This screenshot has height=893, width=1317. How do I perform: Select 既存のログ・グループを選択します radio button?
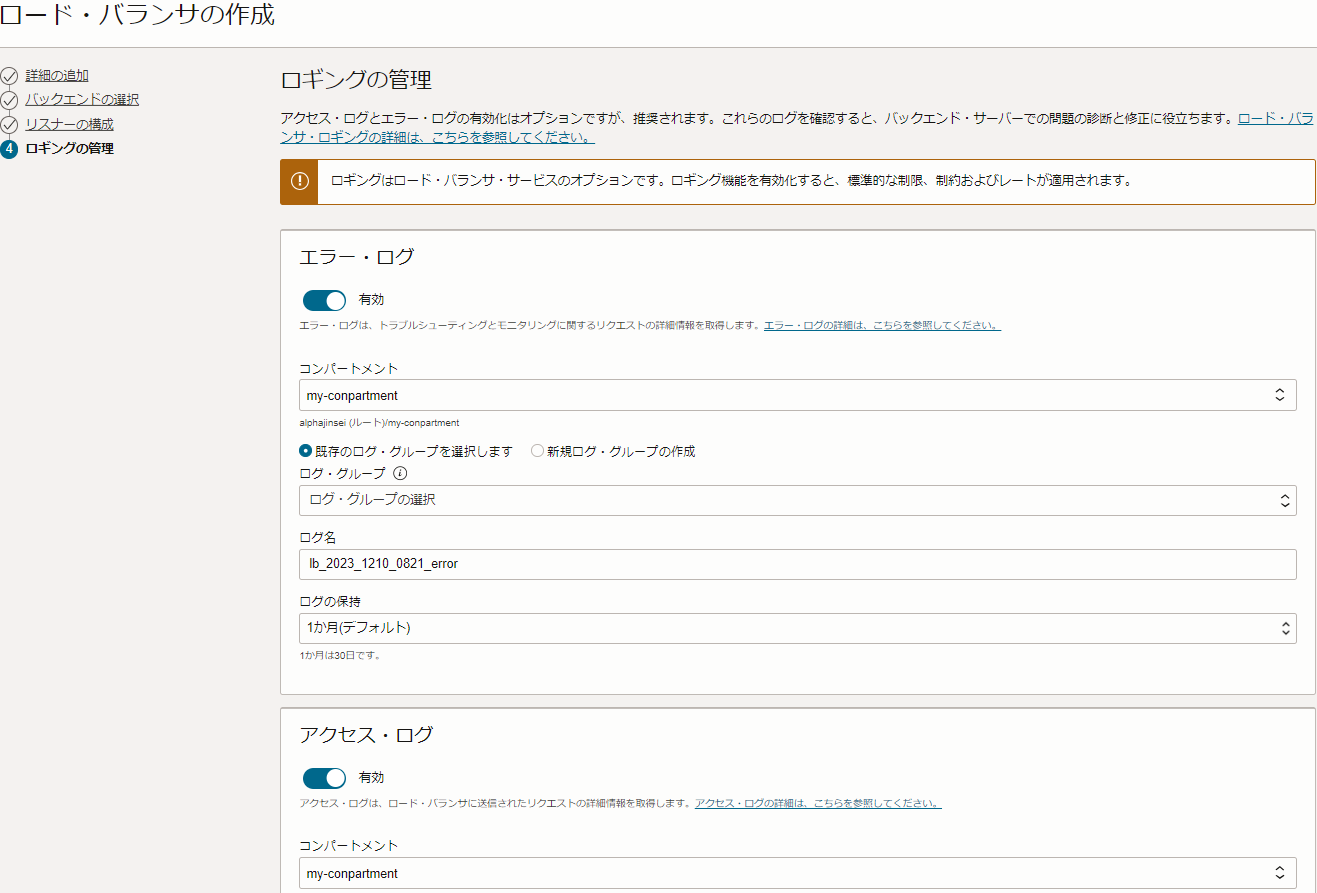(x=306, y=451)
